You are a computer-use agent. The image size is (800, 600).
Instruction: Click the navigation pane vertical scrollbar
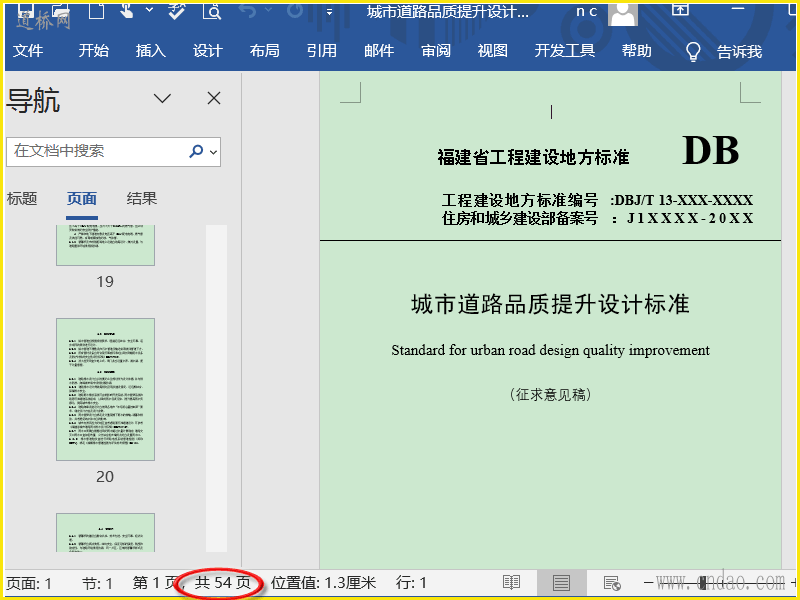[216, 388]
